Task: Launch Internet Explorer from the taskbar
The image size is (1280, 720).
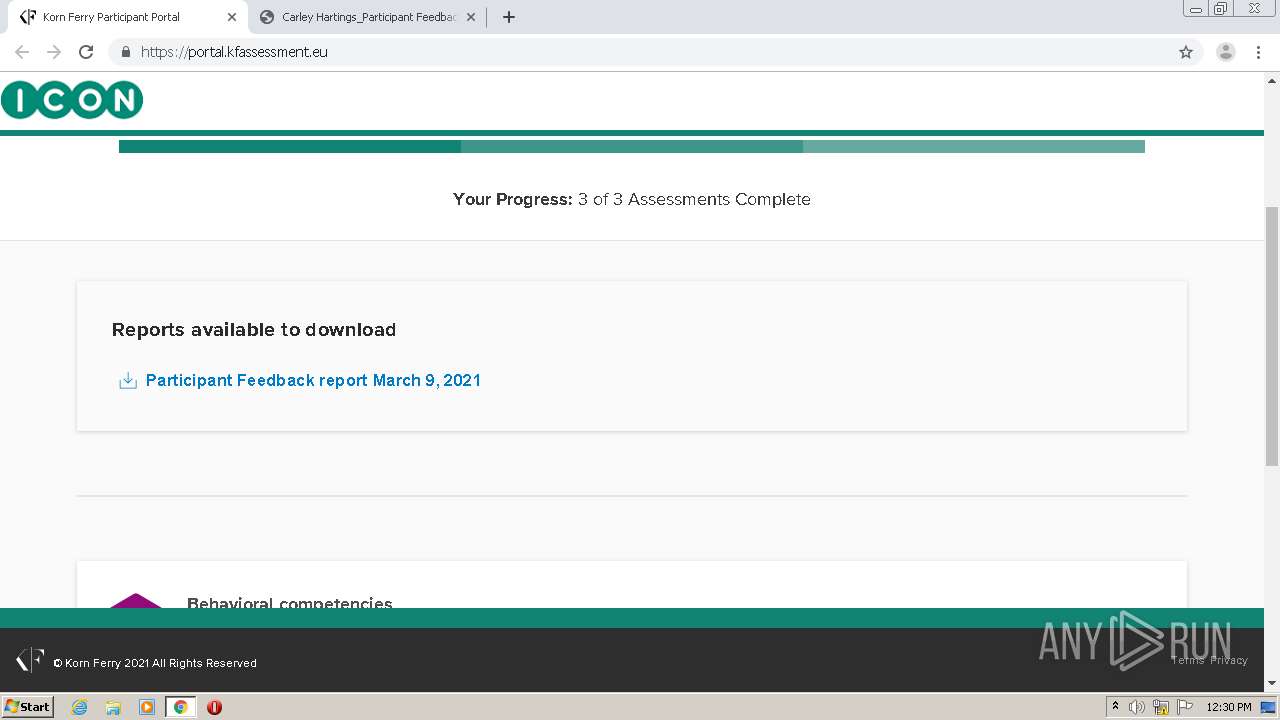Action: point(80,707)
